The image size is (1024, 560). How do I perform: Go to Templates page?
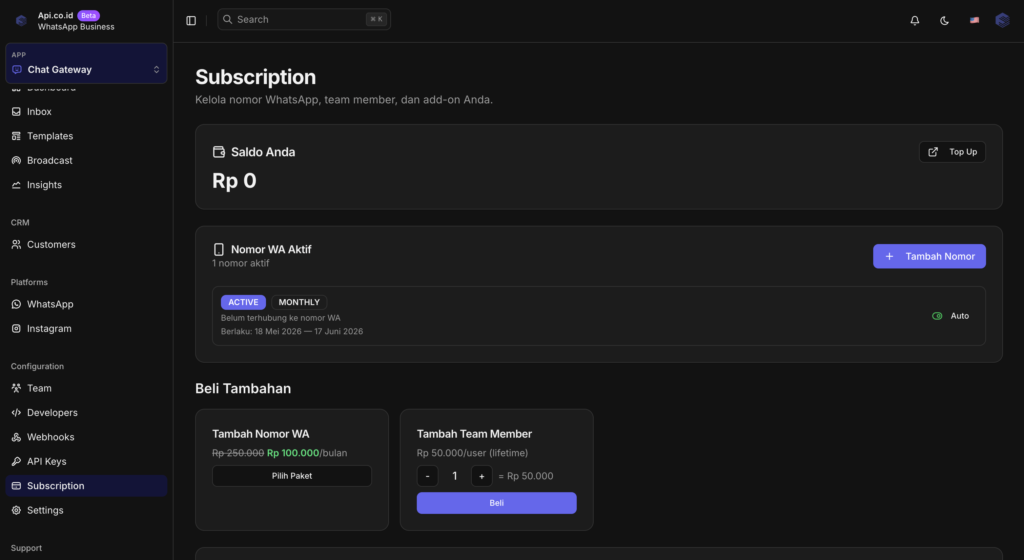point(86,136)
